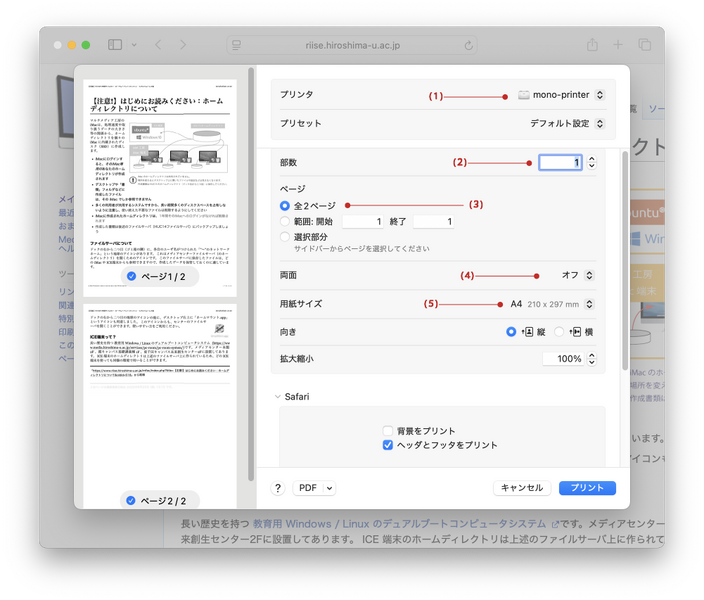Open the 両面 duplex dropdown
Image resolution: width=704 pixels, height=600 pixels.
point(578,275)
